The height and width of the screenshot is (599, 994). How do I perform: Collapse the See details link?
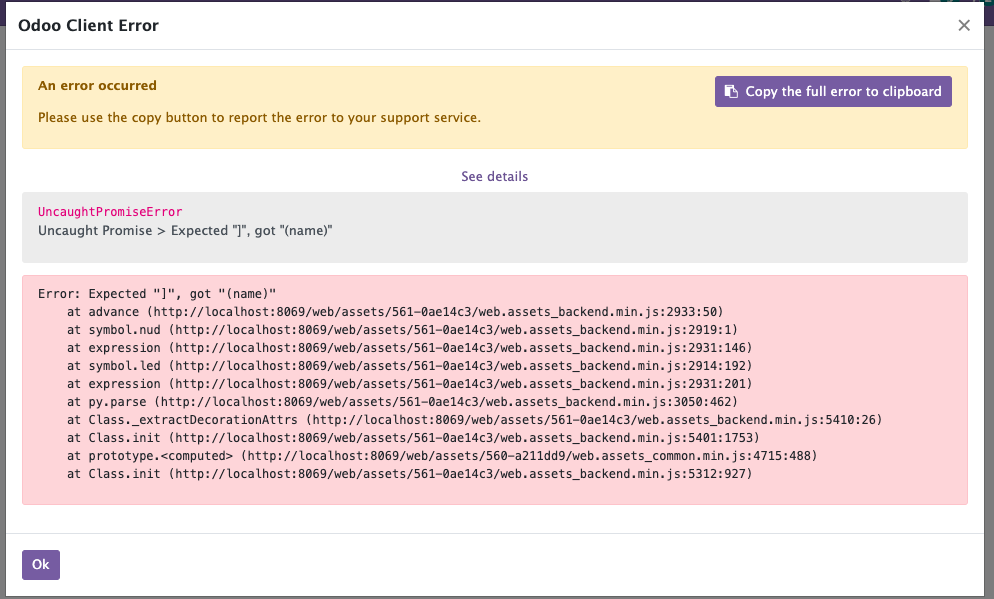coord(494,176)
